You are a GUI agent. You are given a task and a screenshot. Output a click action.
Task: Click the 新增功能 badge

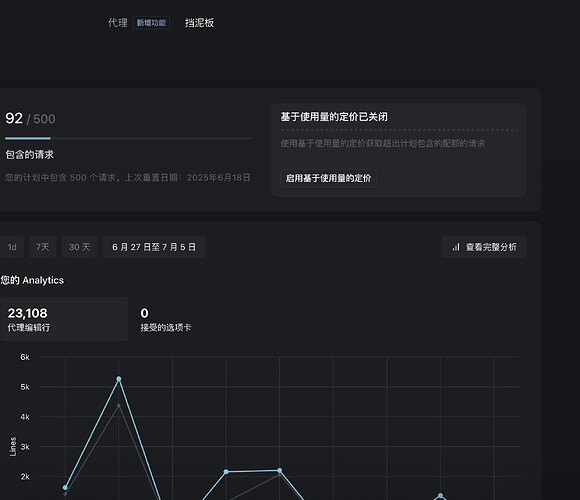[x=151, y=23]
